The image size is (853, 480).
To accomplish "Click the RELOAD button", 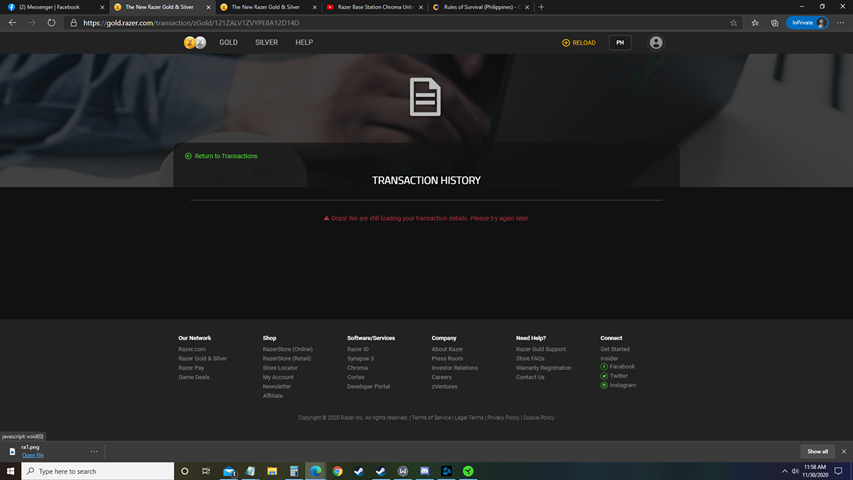I will pyautogui.click(x=579, y=42).
